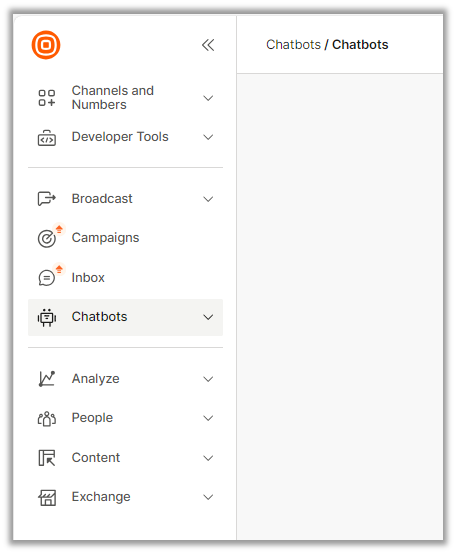Click the Inbox chat bubble icon

coord(47,278)
